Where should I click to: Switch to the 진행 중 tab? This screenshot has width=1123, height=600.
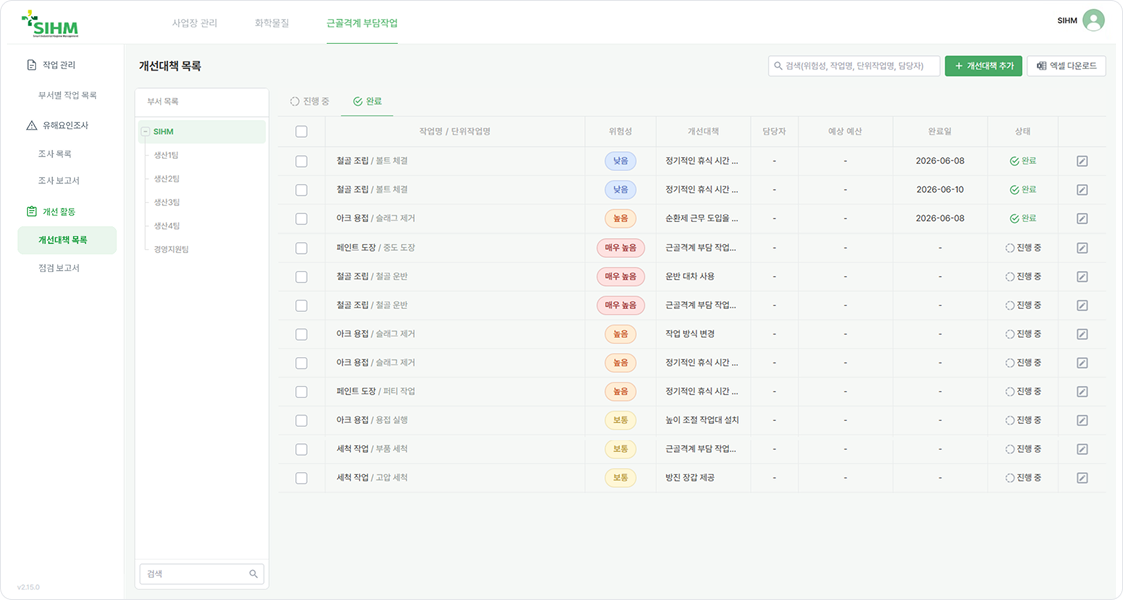tap(309, 101)
